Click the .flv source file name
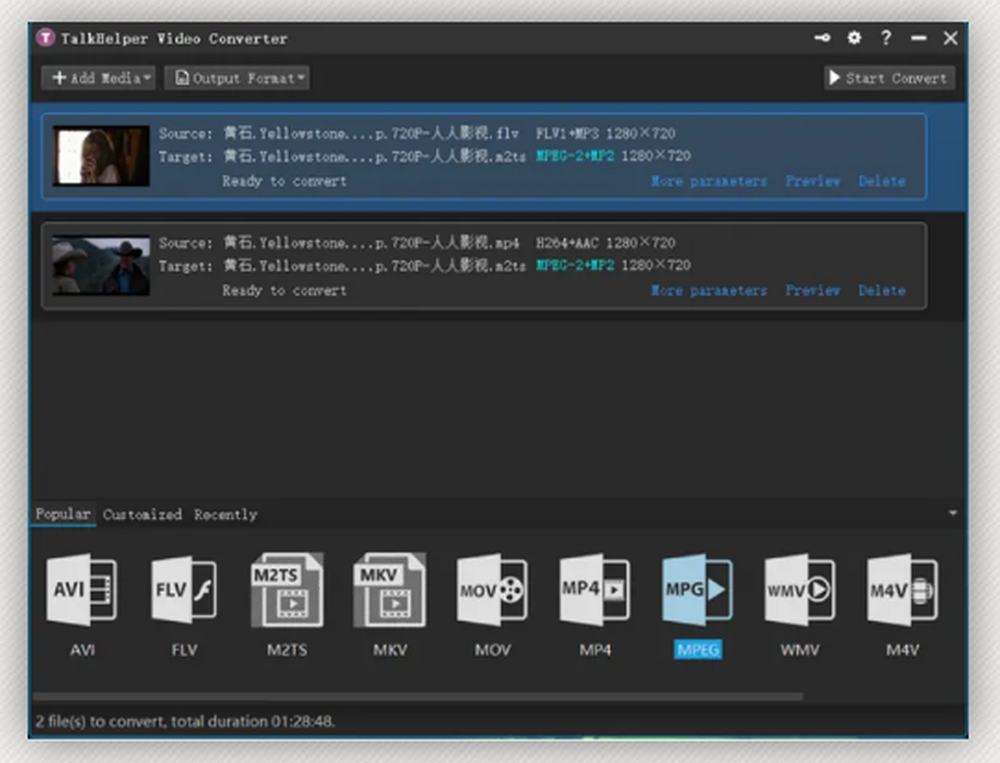The image size is (1000, 763). (371, 133)
